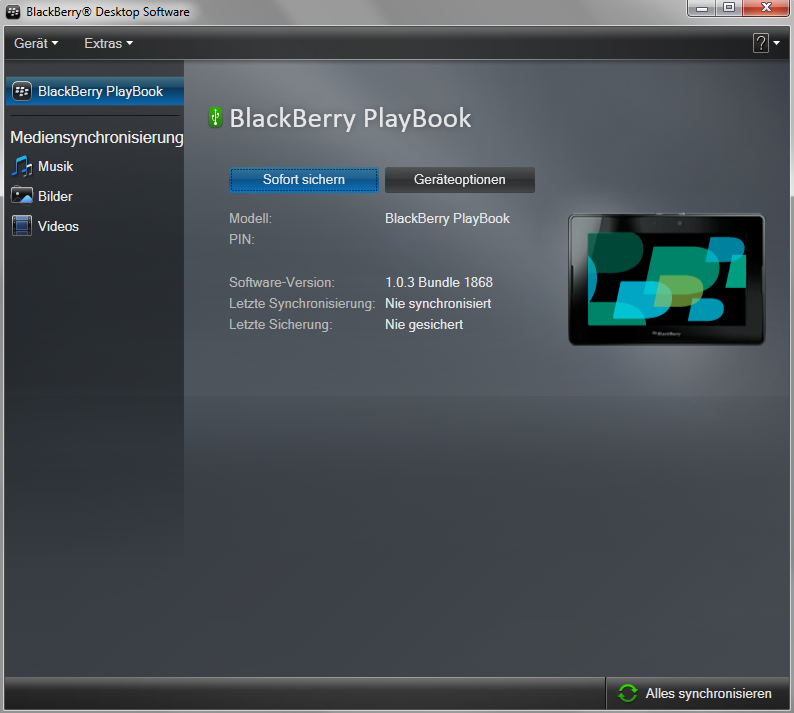Minimize the Desktop Software window
Viewport: 794px width, 713px height.
(702, 8)
